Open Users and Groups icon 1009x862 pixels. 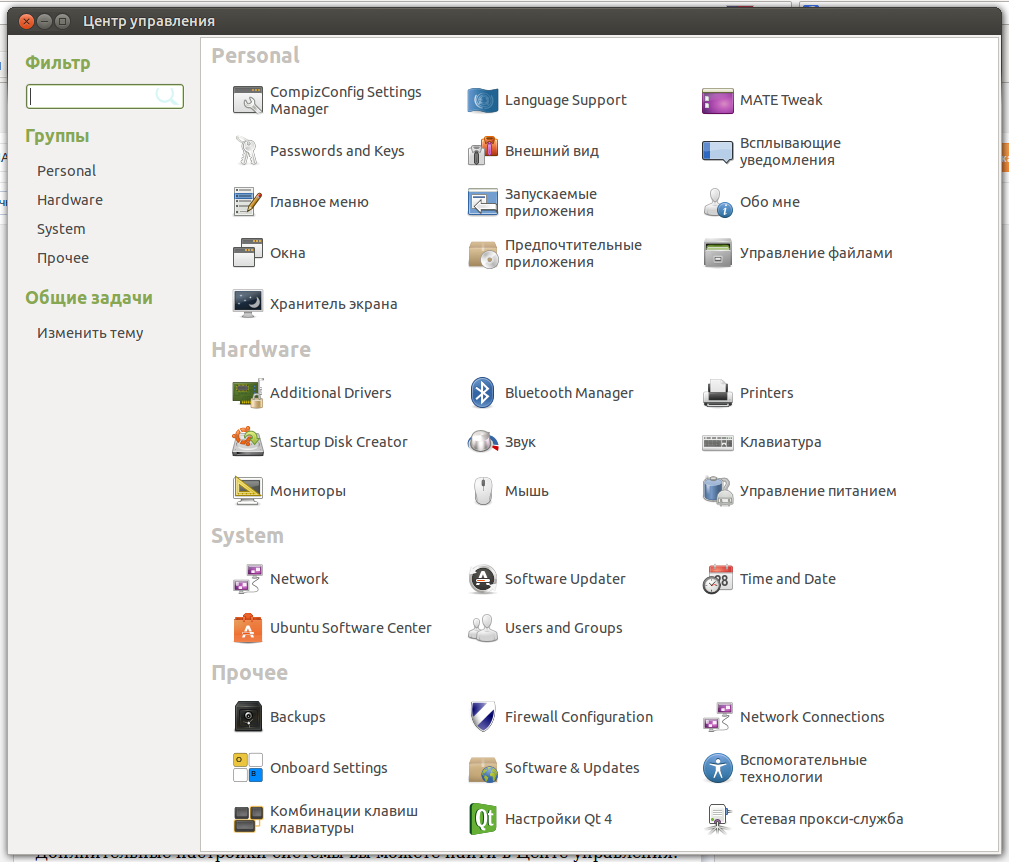click(483, 628)
